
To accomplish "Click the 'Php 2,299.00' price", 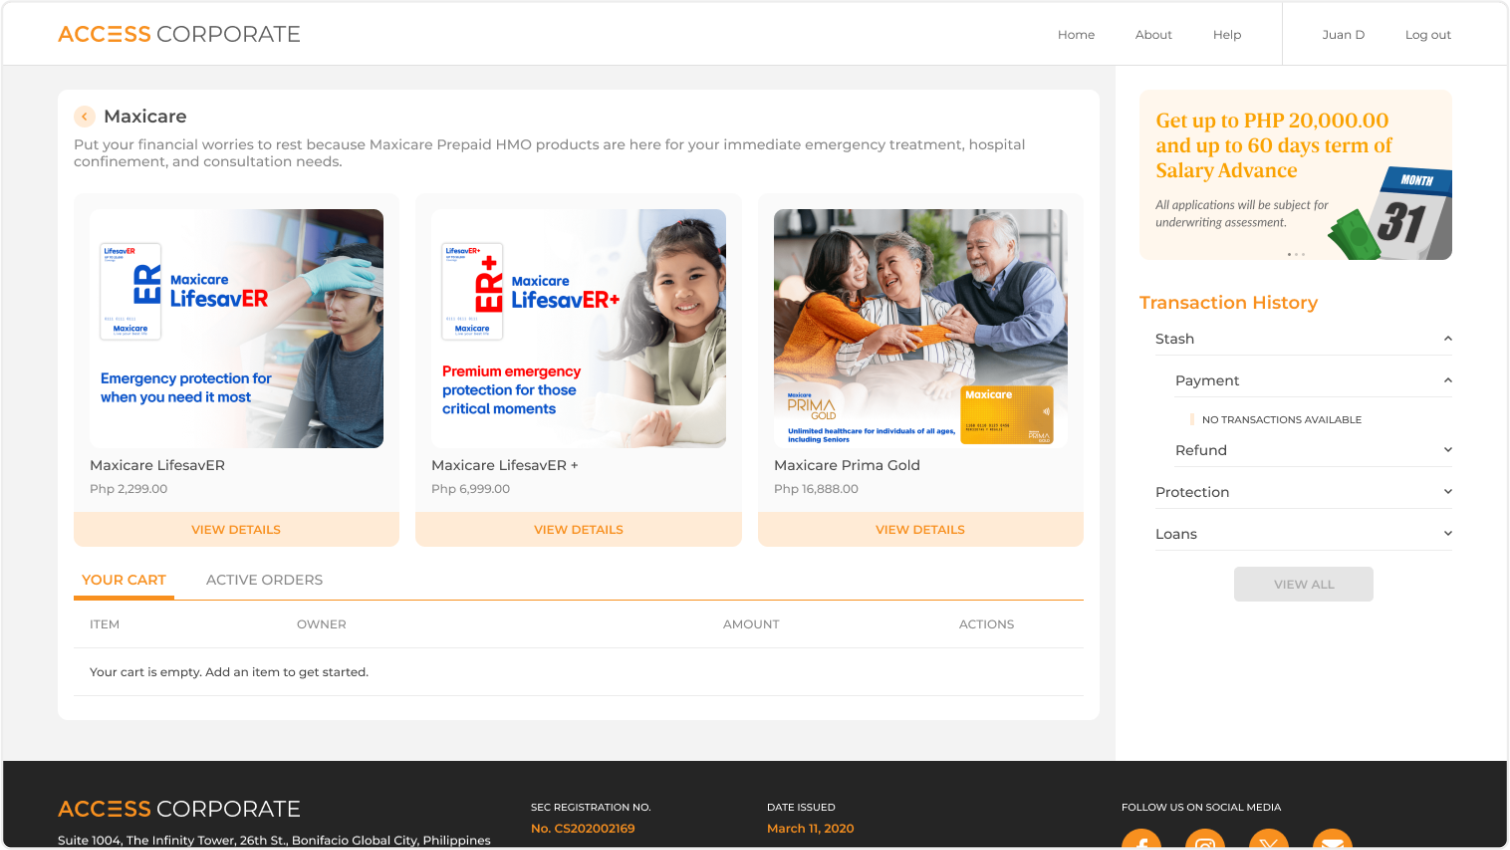I will 129,489.
